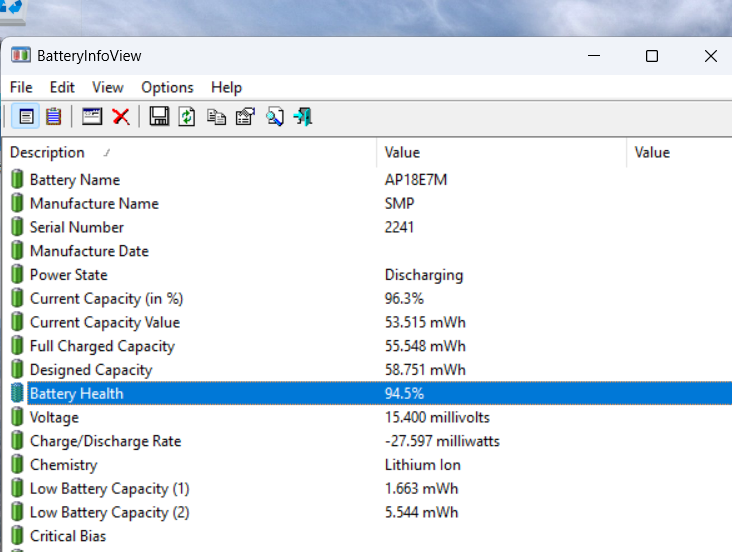Click the Refresh green arrows icon

pyautogui.click(x=187, y=116)
